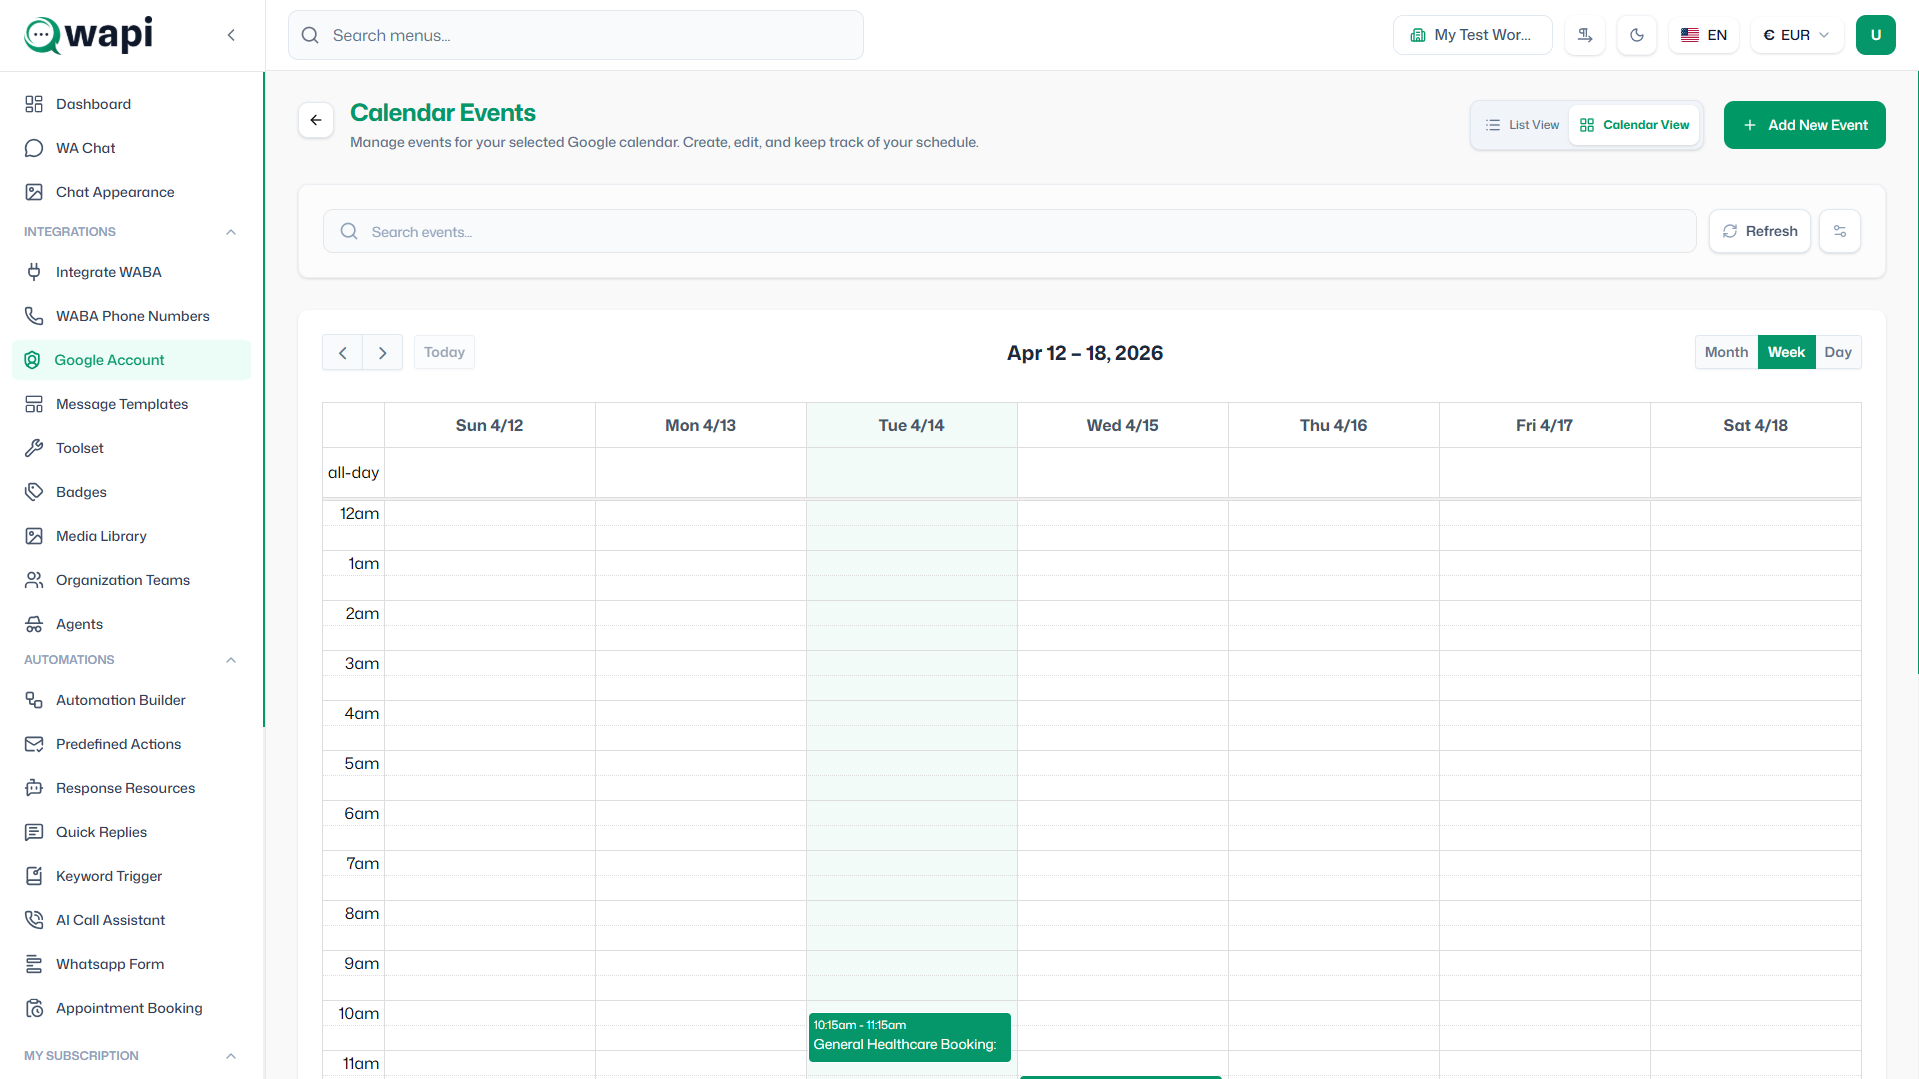Click the Sat 4/18 column header

pyautogui.click(x=1755, y=425)
